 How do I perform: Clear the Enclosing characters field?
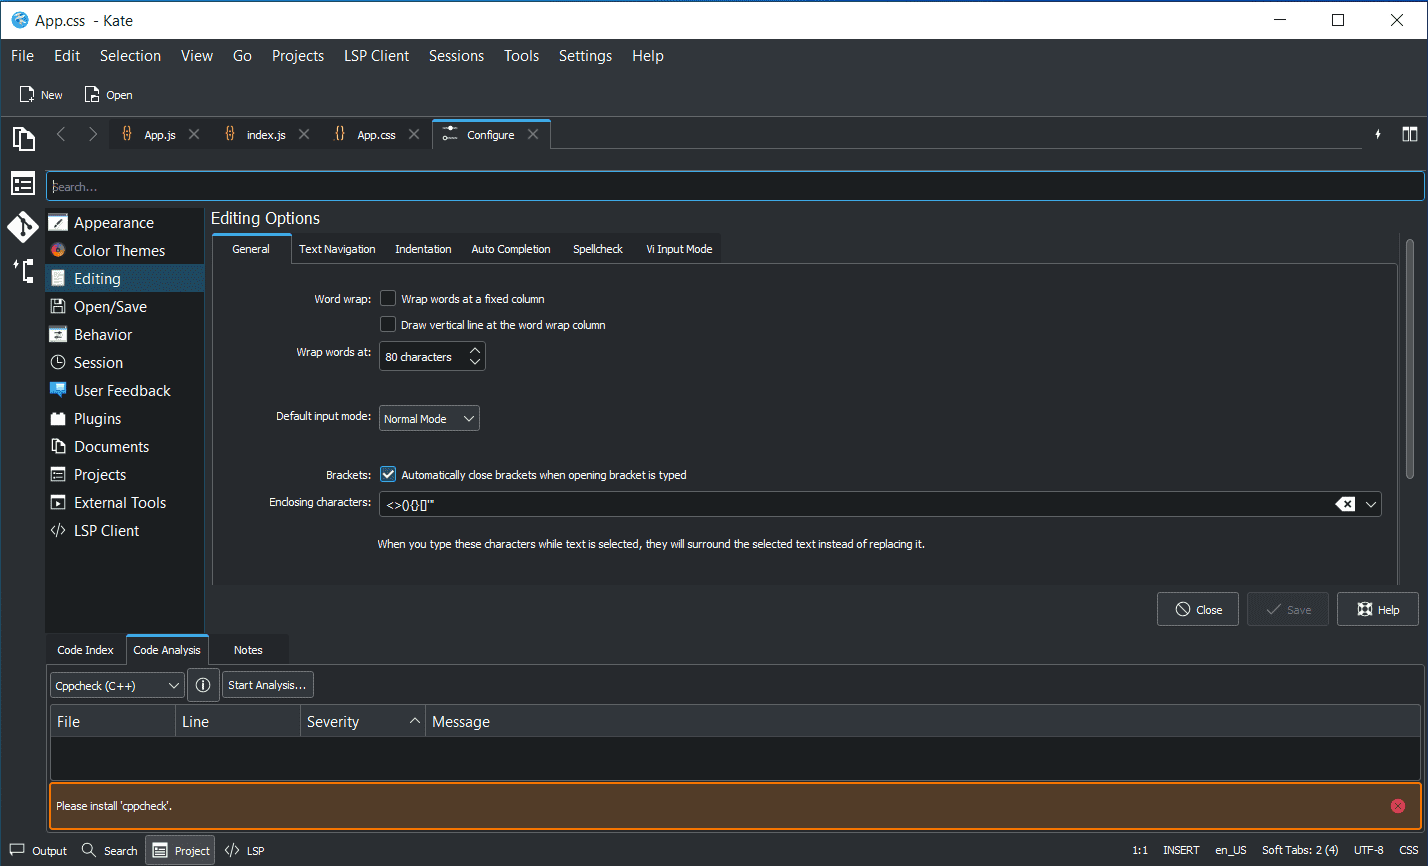1345,504
